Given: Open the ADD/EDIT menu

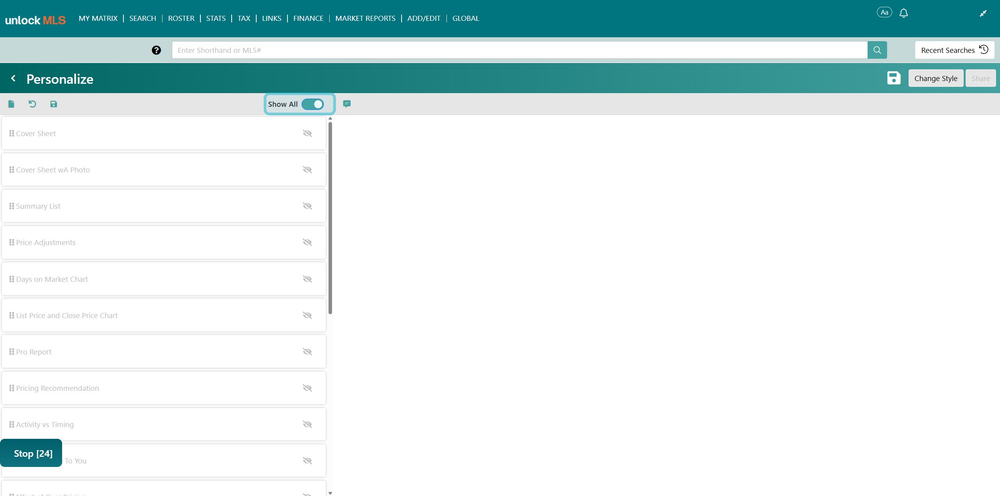Looking at the screenshot, I should coord(424,18).
